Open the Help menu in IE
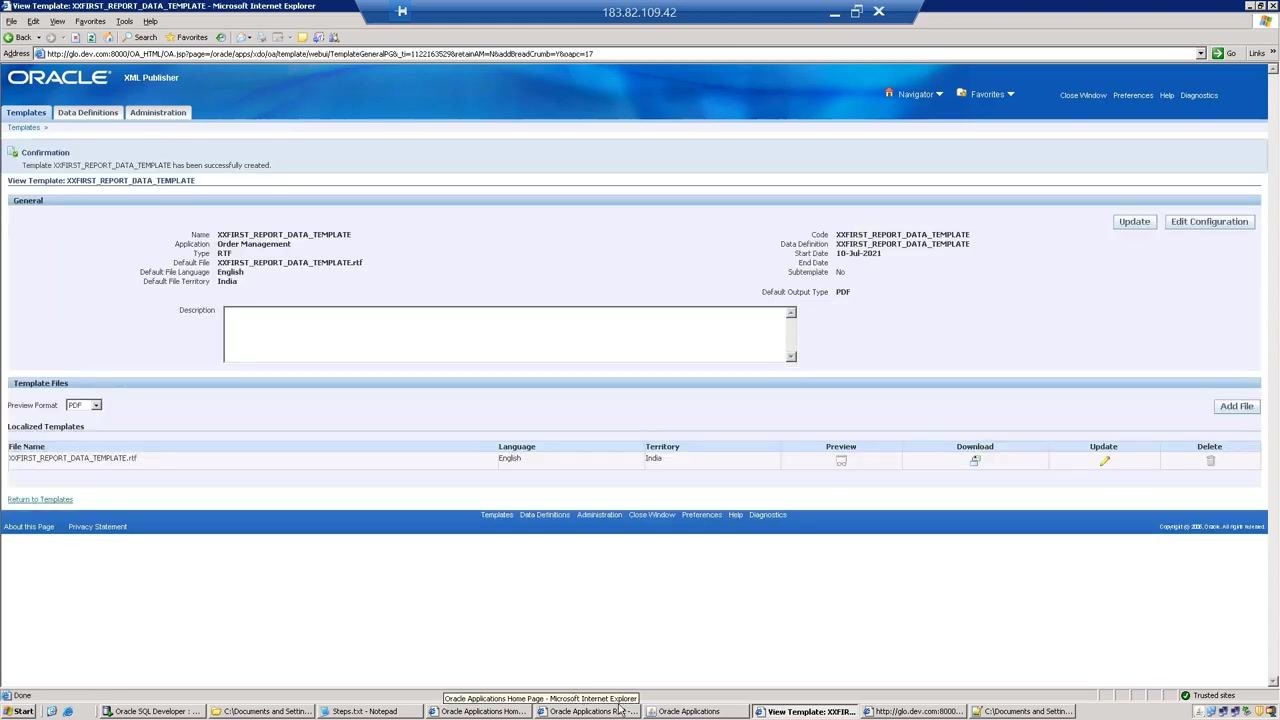This screenshot has height=720, width=1280. pos(150,21)
